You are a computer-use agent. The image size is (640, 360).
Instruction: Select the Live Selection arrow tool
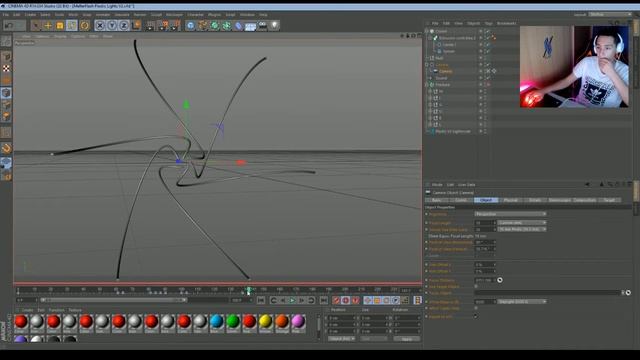click(x=36, y=26)
